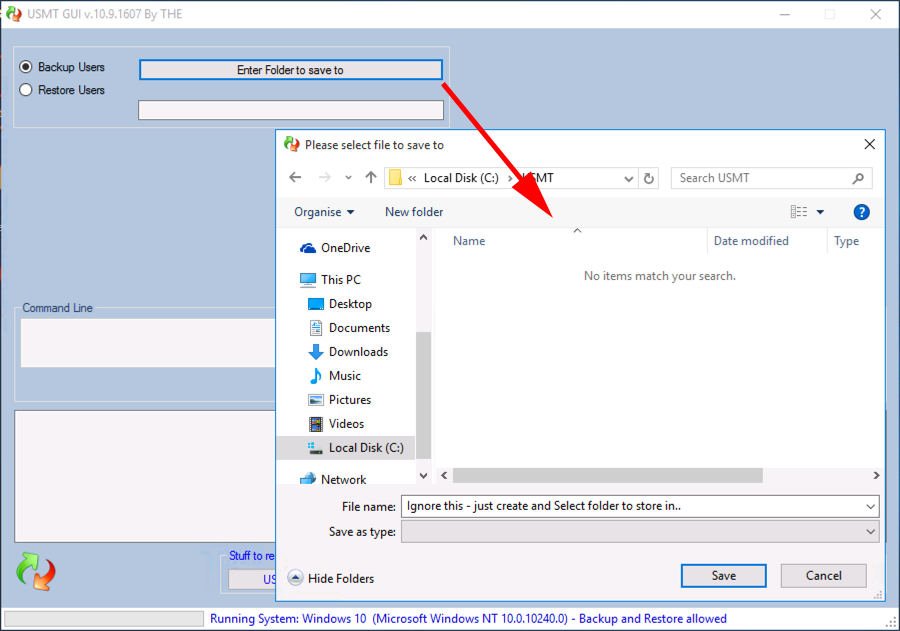Close the Please select file dialog
Viewport: 900px width, 631px height.
click(870, 144)
